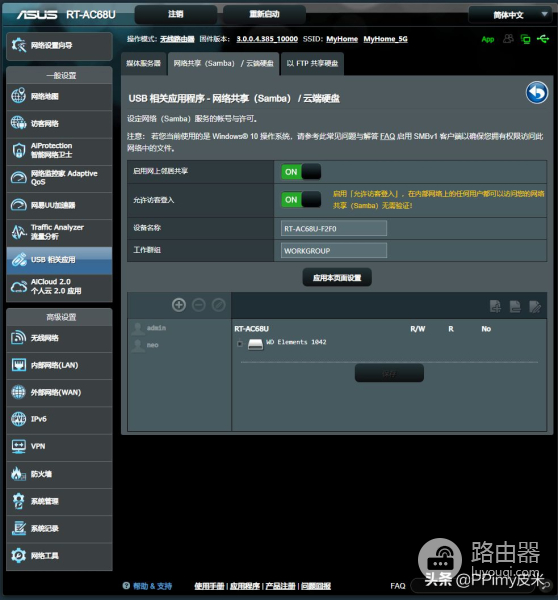Open the Network Map page
558x600 pixels.
click(59, 97)
